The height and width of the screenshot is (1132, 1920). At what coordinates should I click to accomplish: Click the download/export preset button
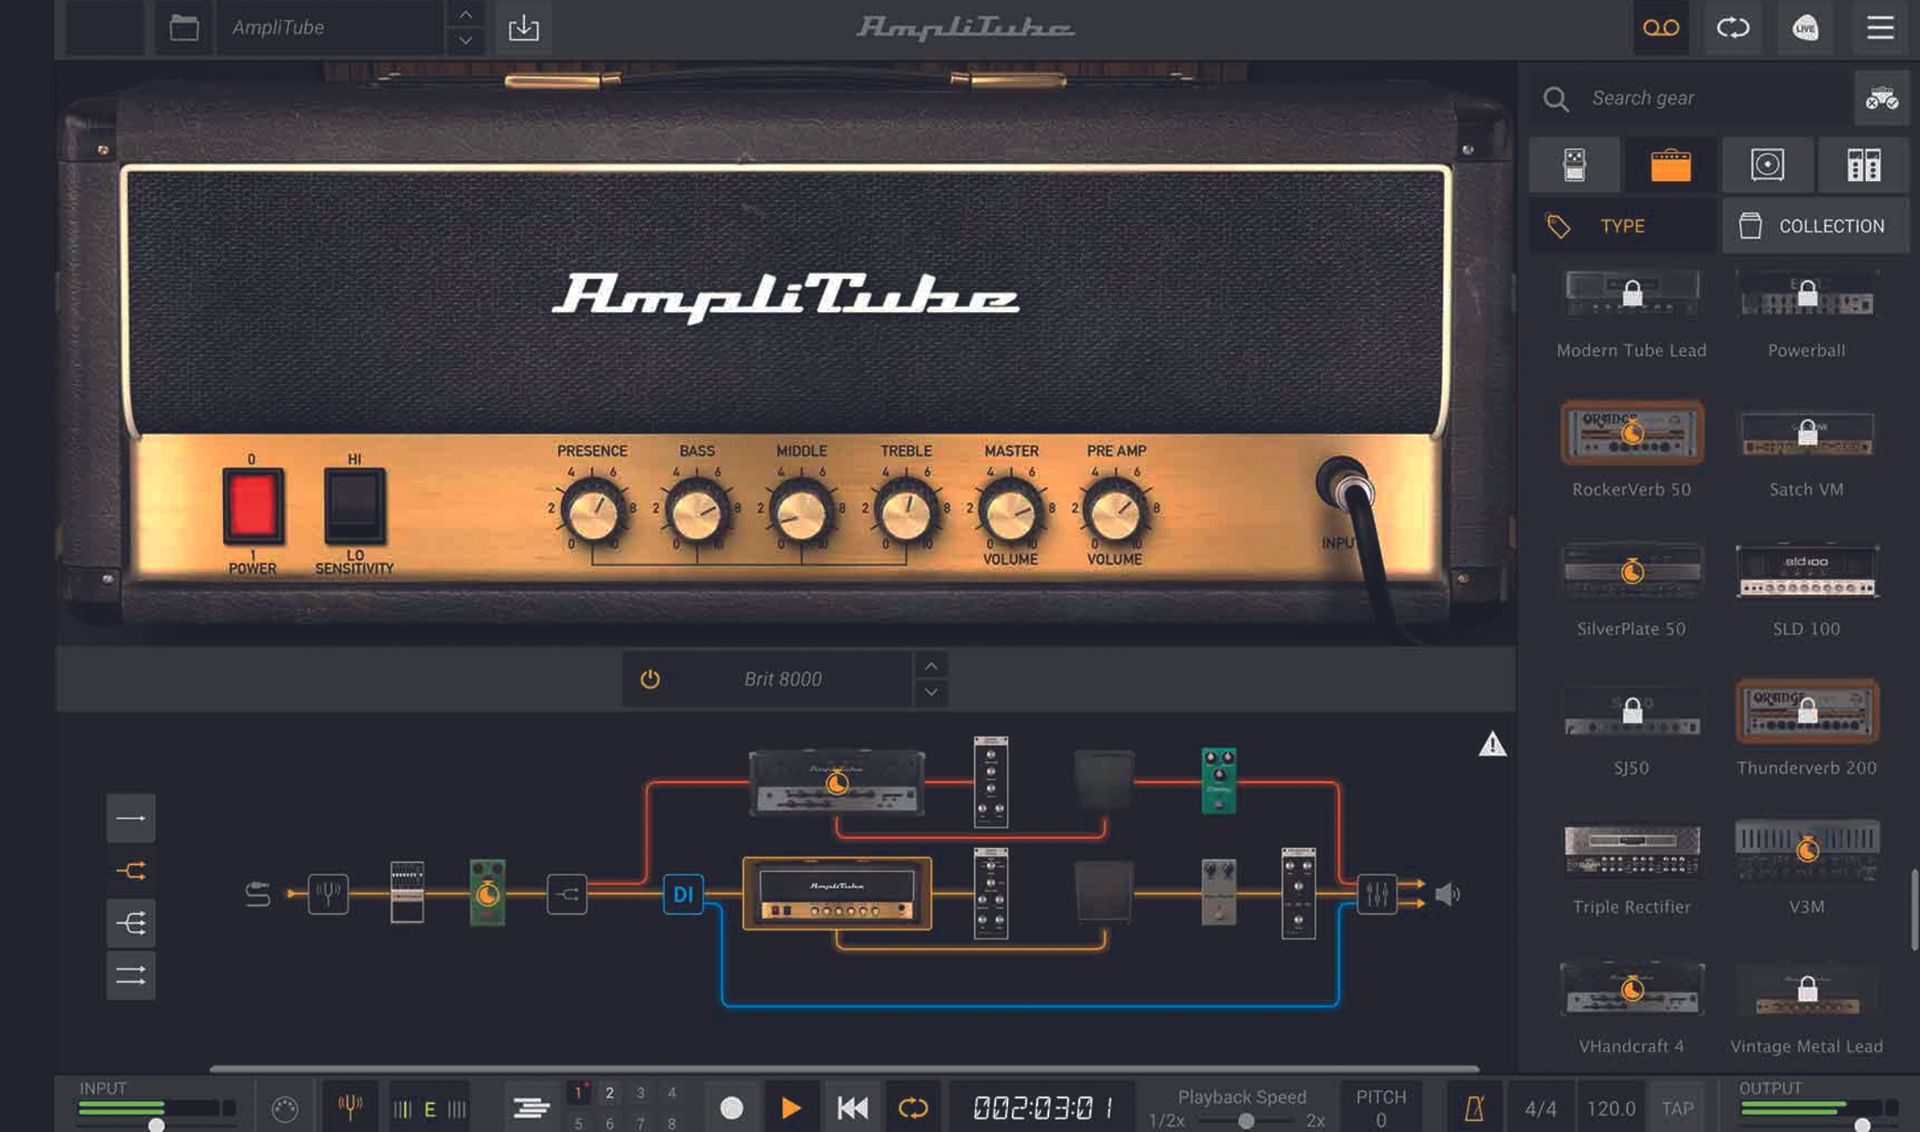point(524,28)
